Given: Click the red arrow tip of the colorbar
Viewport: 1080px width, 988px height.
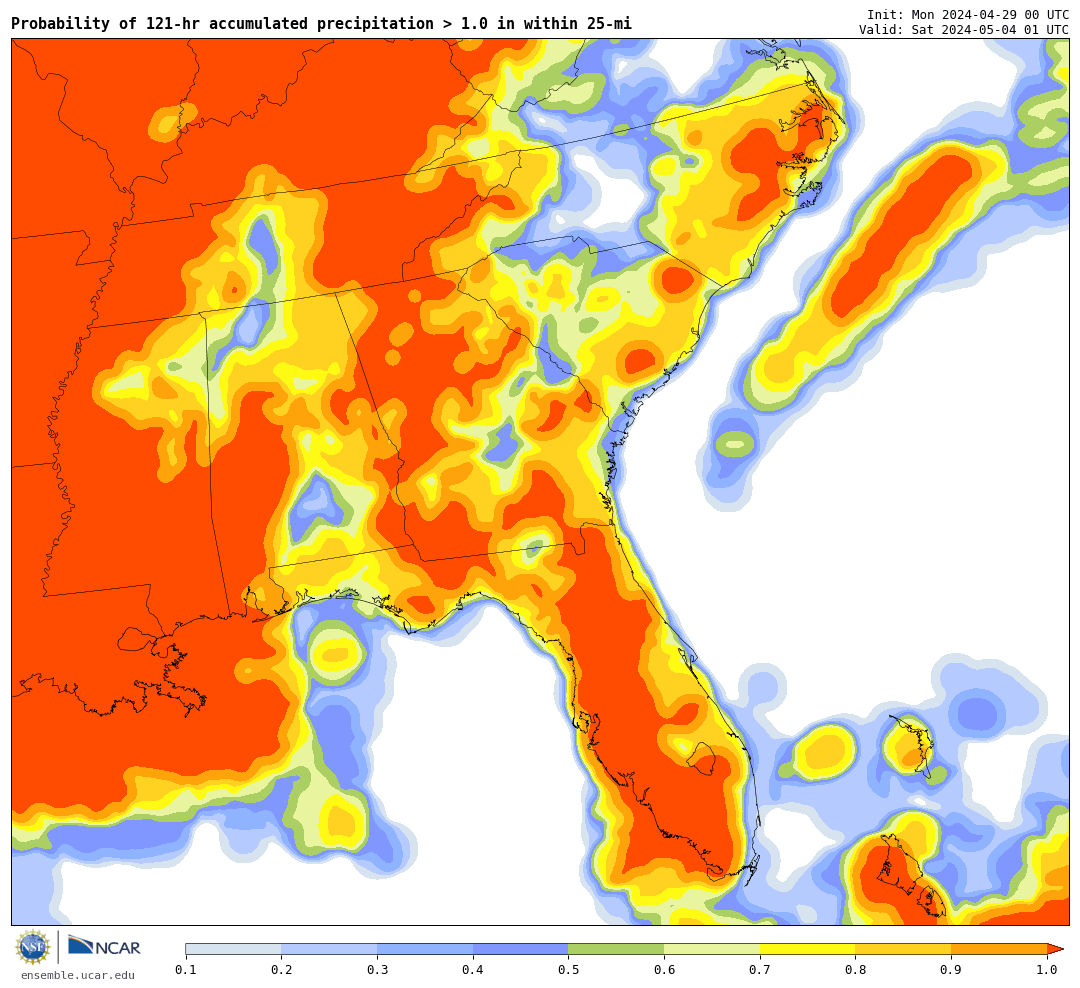Looking at the screenshot, I should tap(1055, 949).
